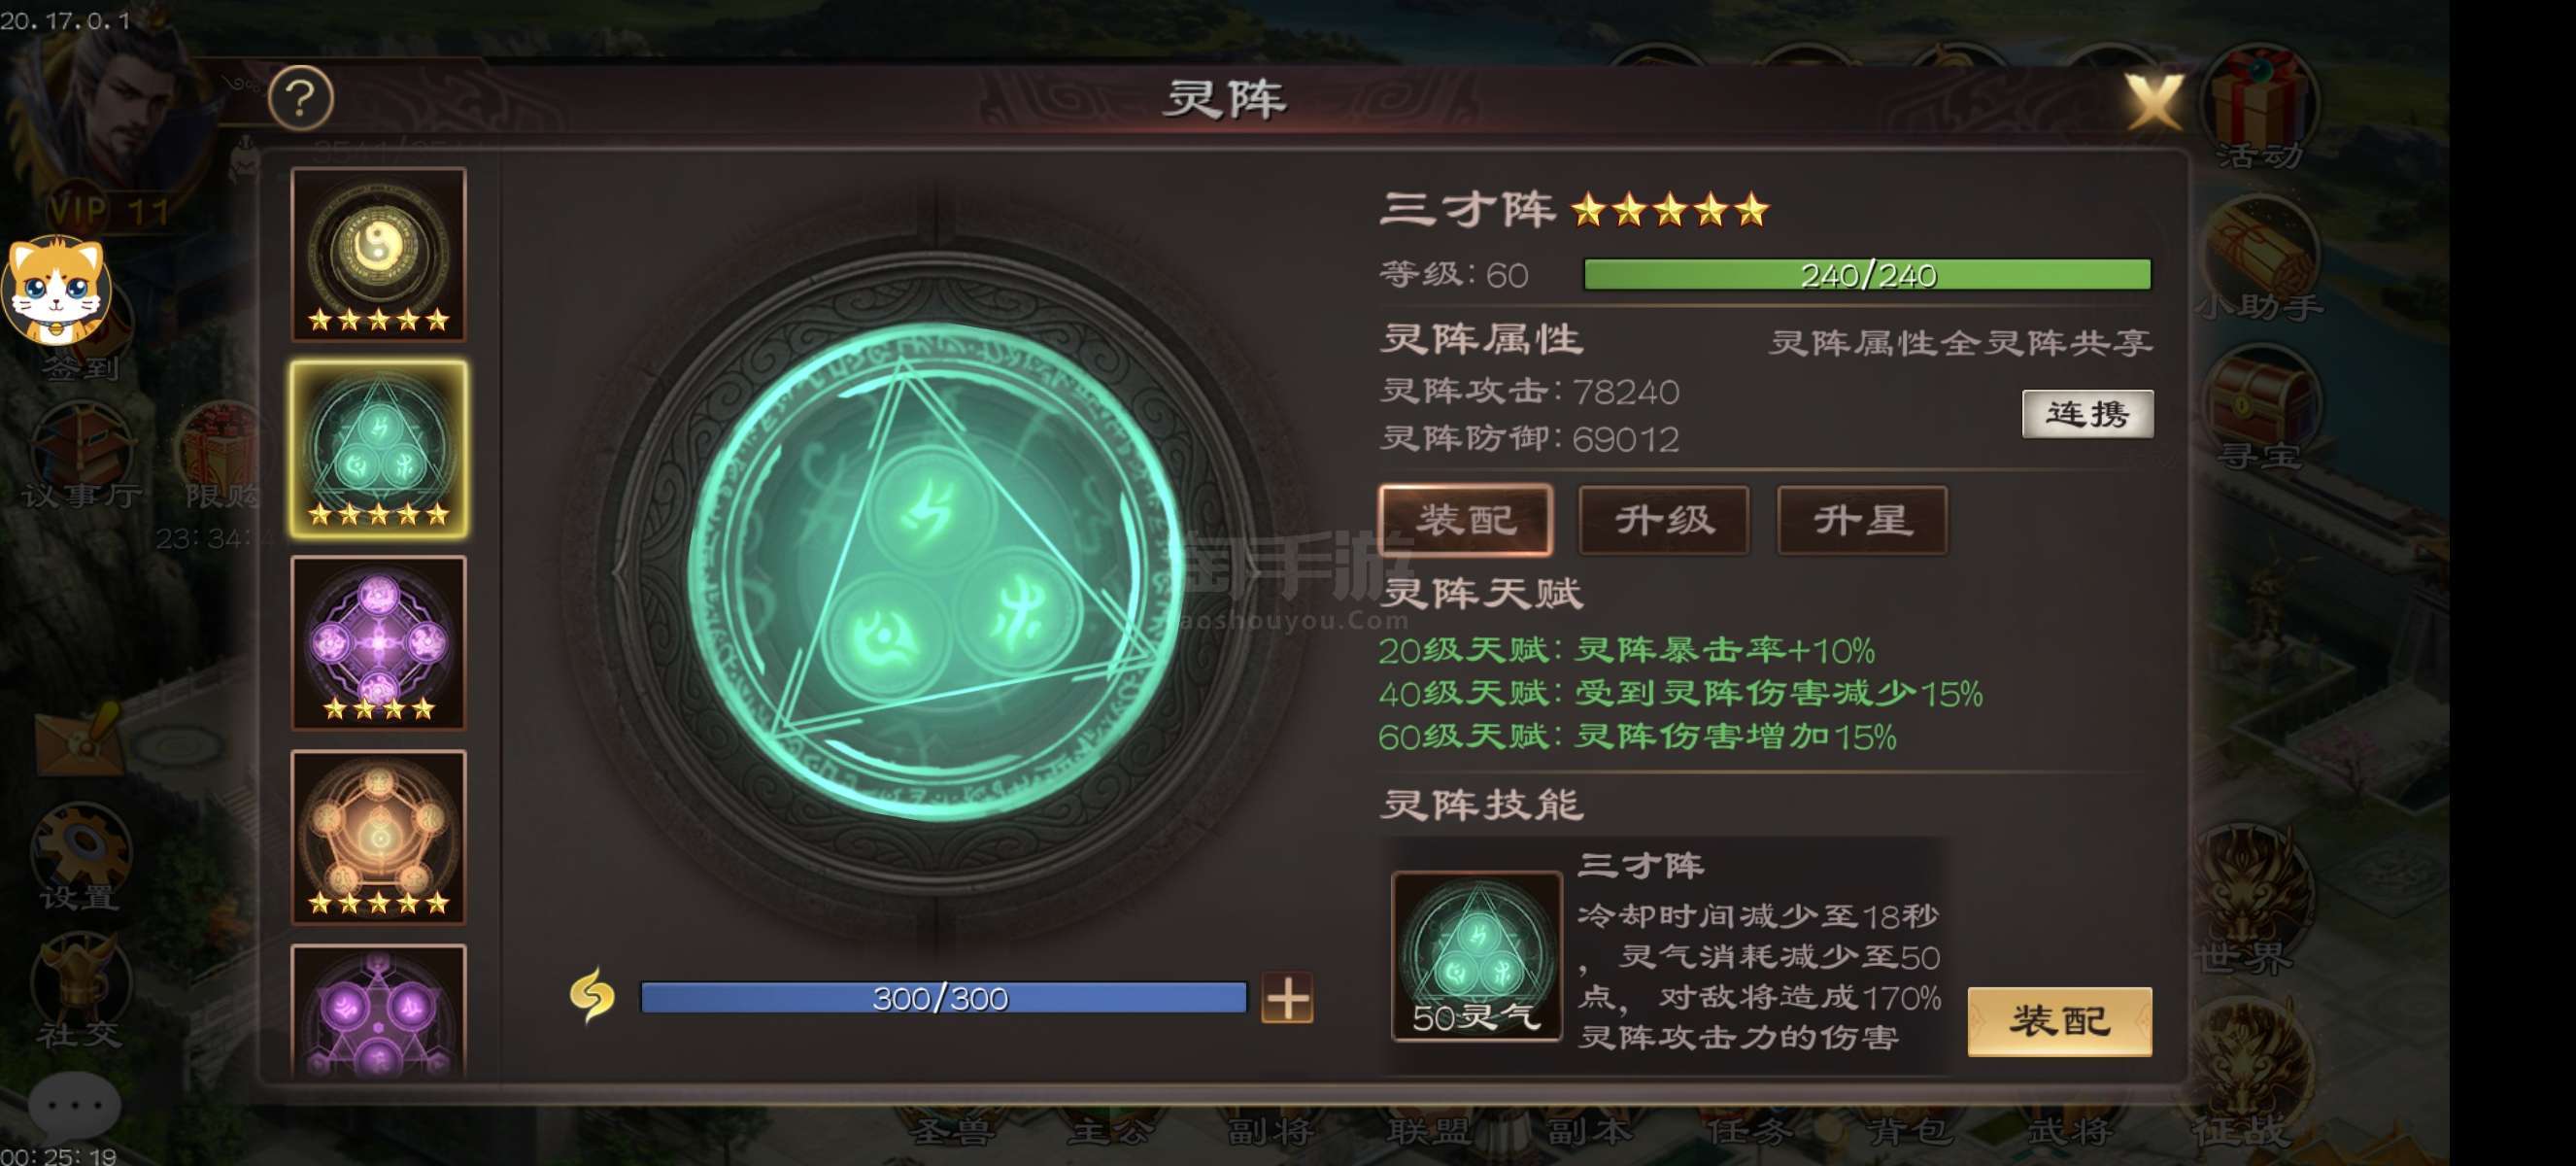Viewport: 2576px width, 1166px height.
Task: Click the 240/240 level experience bar
Action: [x=1867, y=274]
